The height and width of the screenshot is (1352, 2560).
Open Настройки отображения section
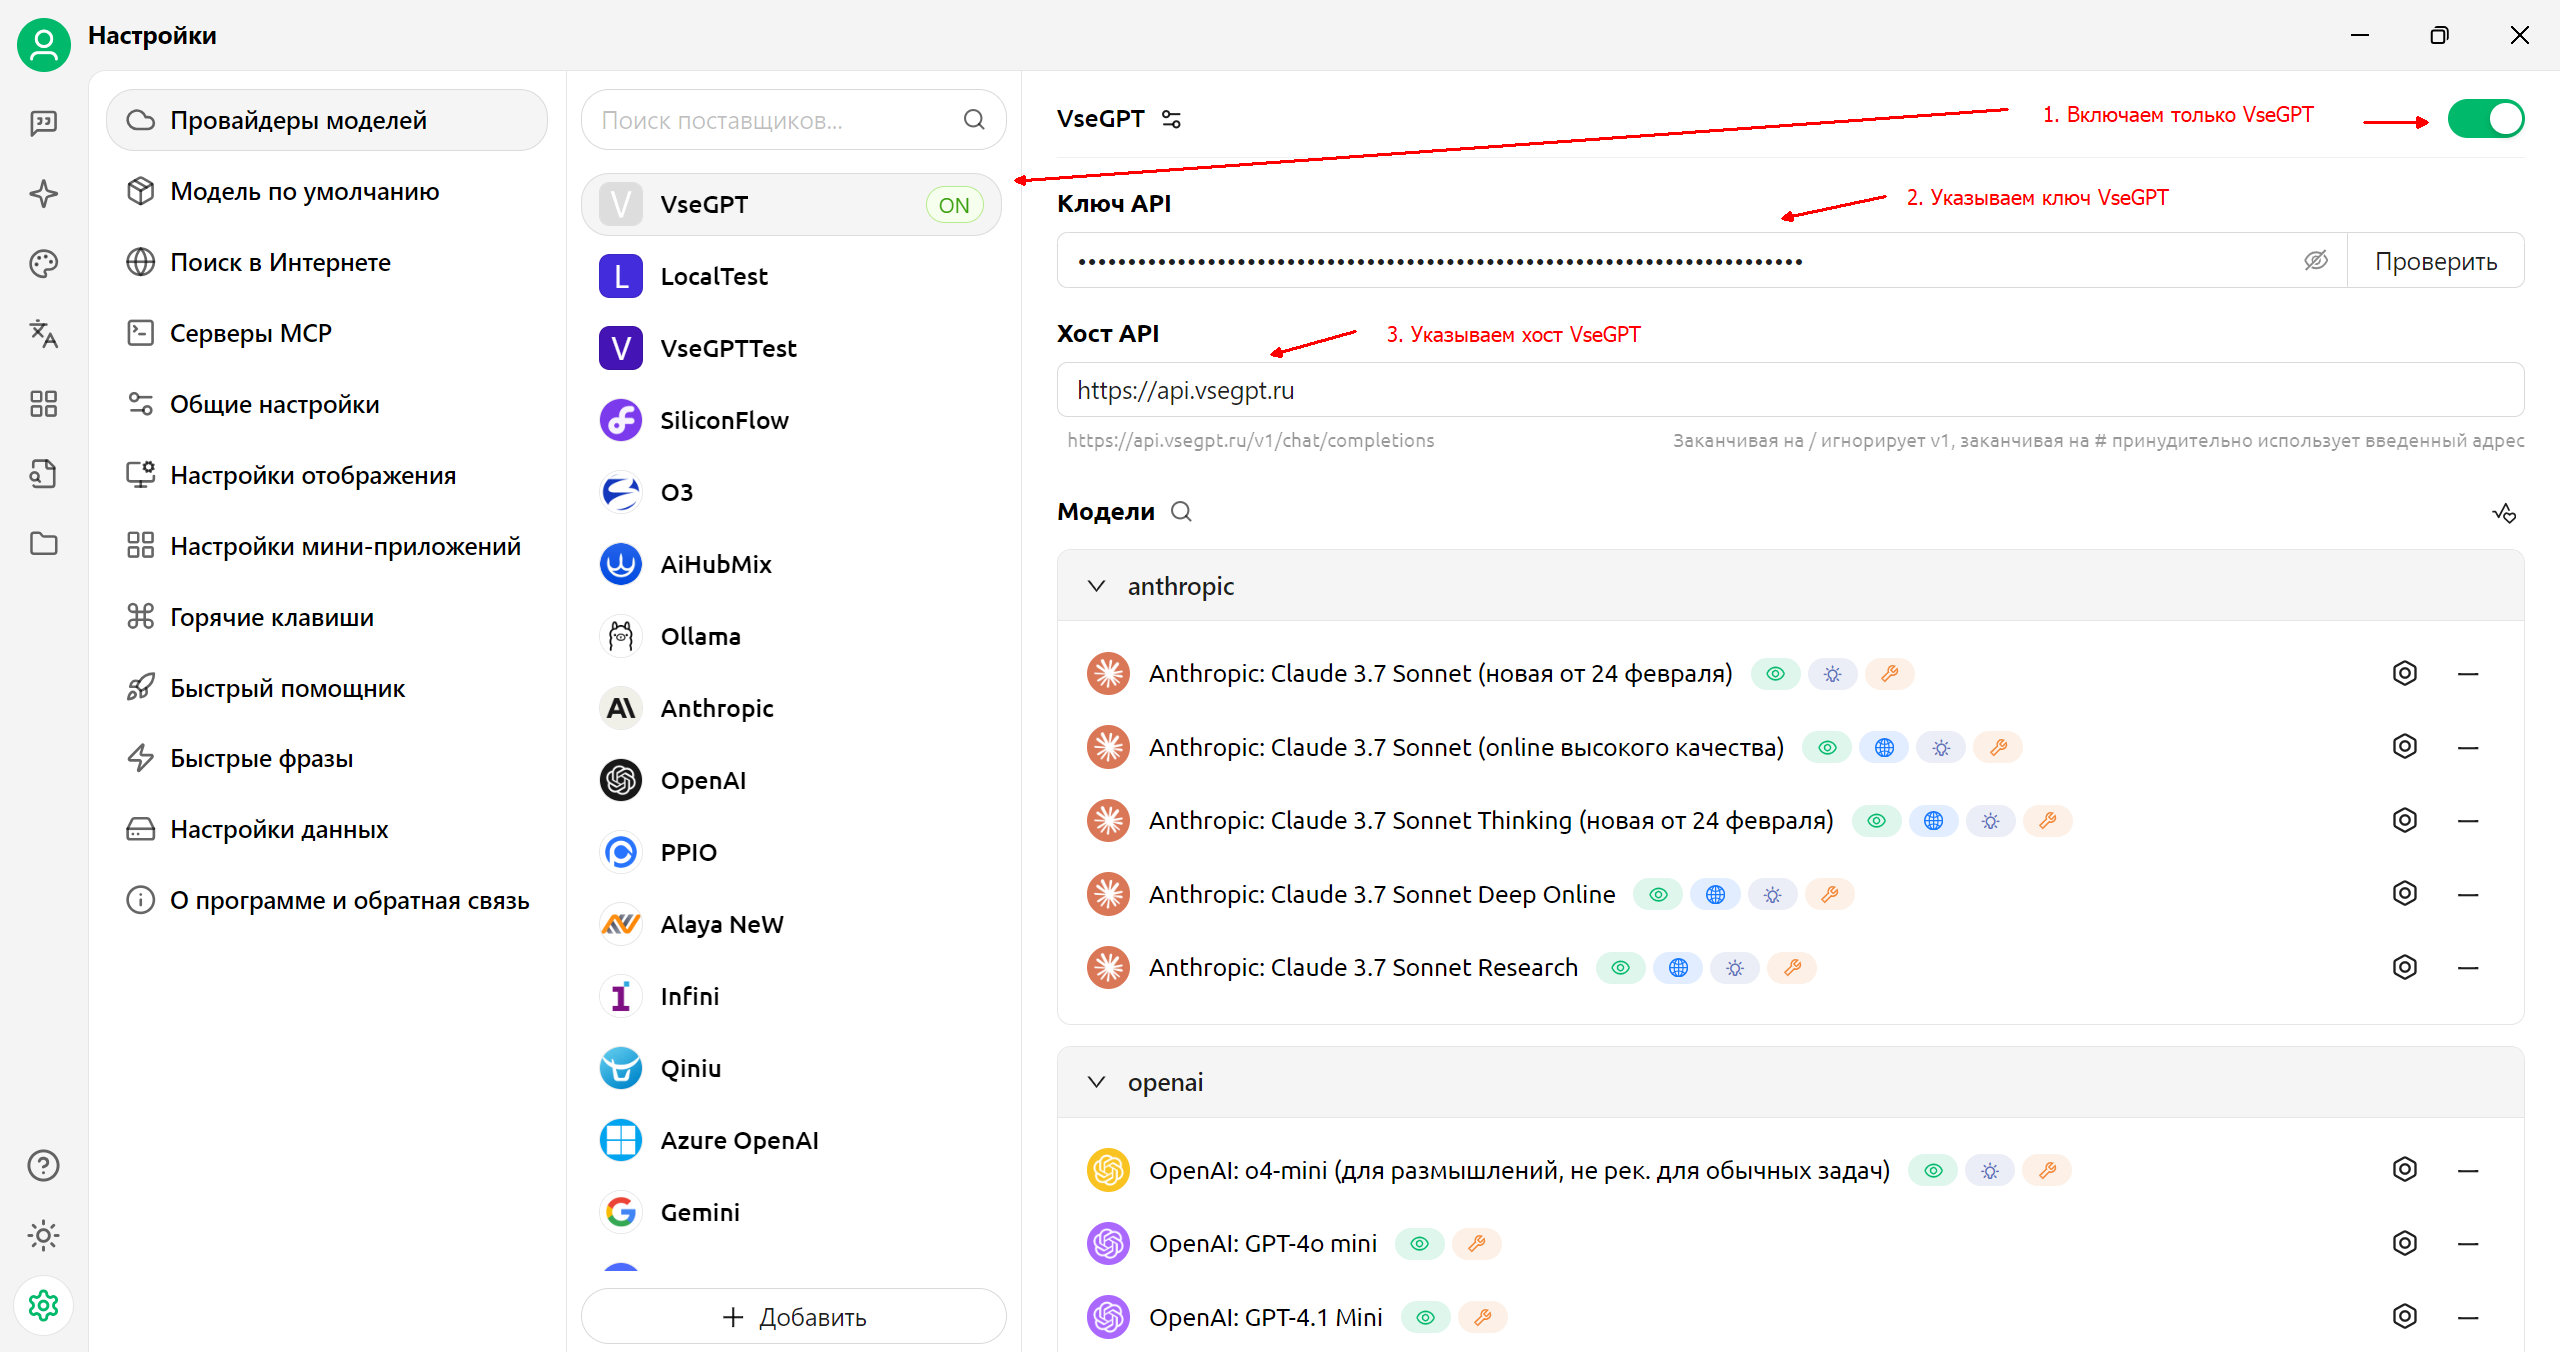327,475
